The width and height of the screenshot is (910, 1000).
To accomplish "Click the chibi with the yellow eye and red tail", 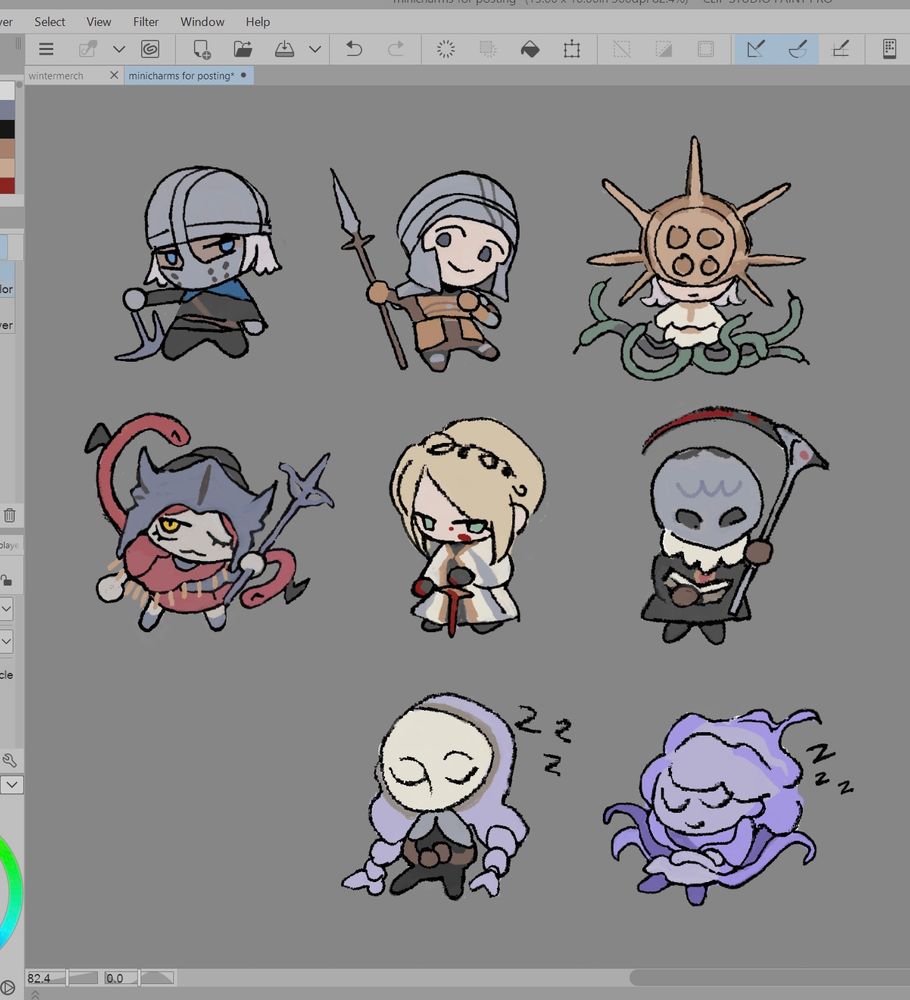I will click(x=208, y=523).
